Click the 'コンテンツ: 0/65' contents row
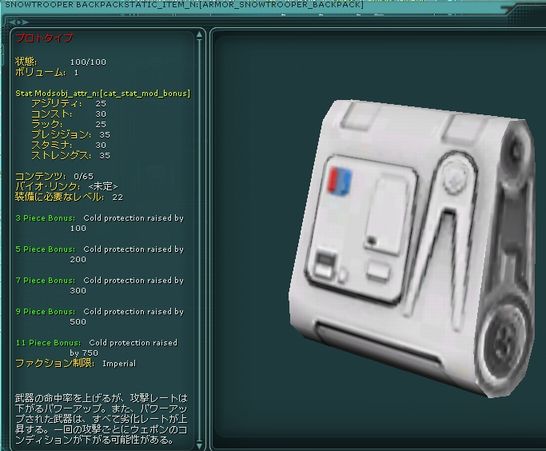 click(x=55, y=176)
